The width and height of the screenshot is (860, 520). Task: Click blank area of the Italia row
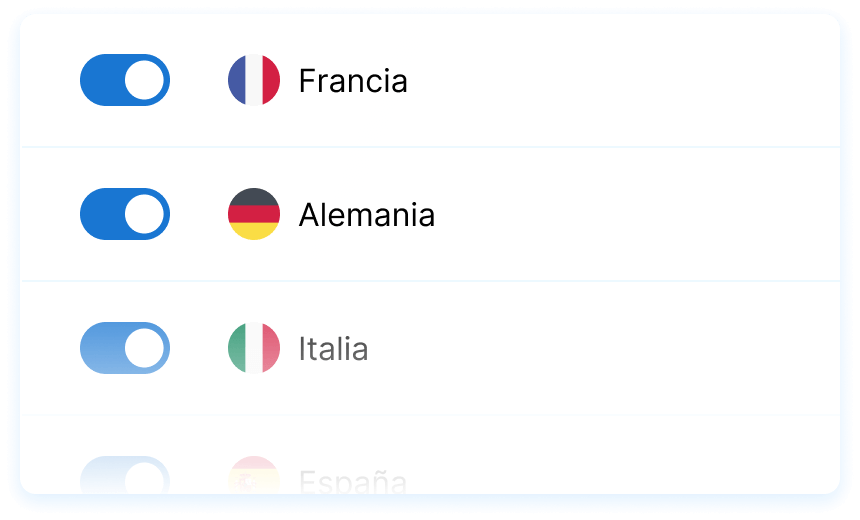[620, 348]
